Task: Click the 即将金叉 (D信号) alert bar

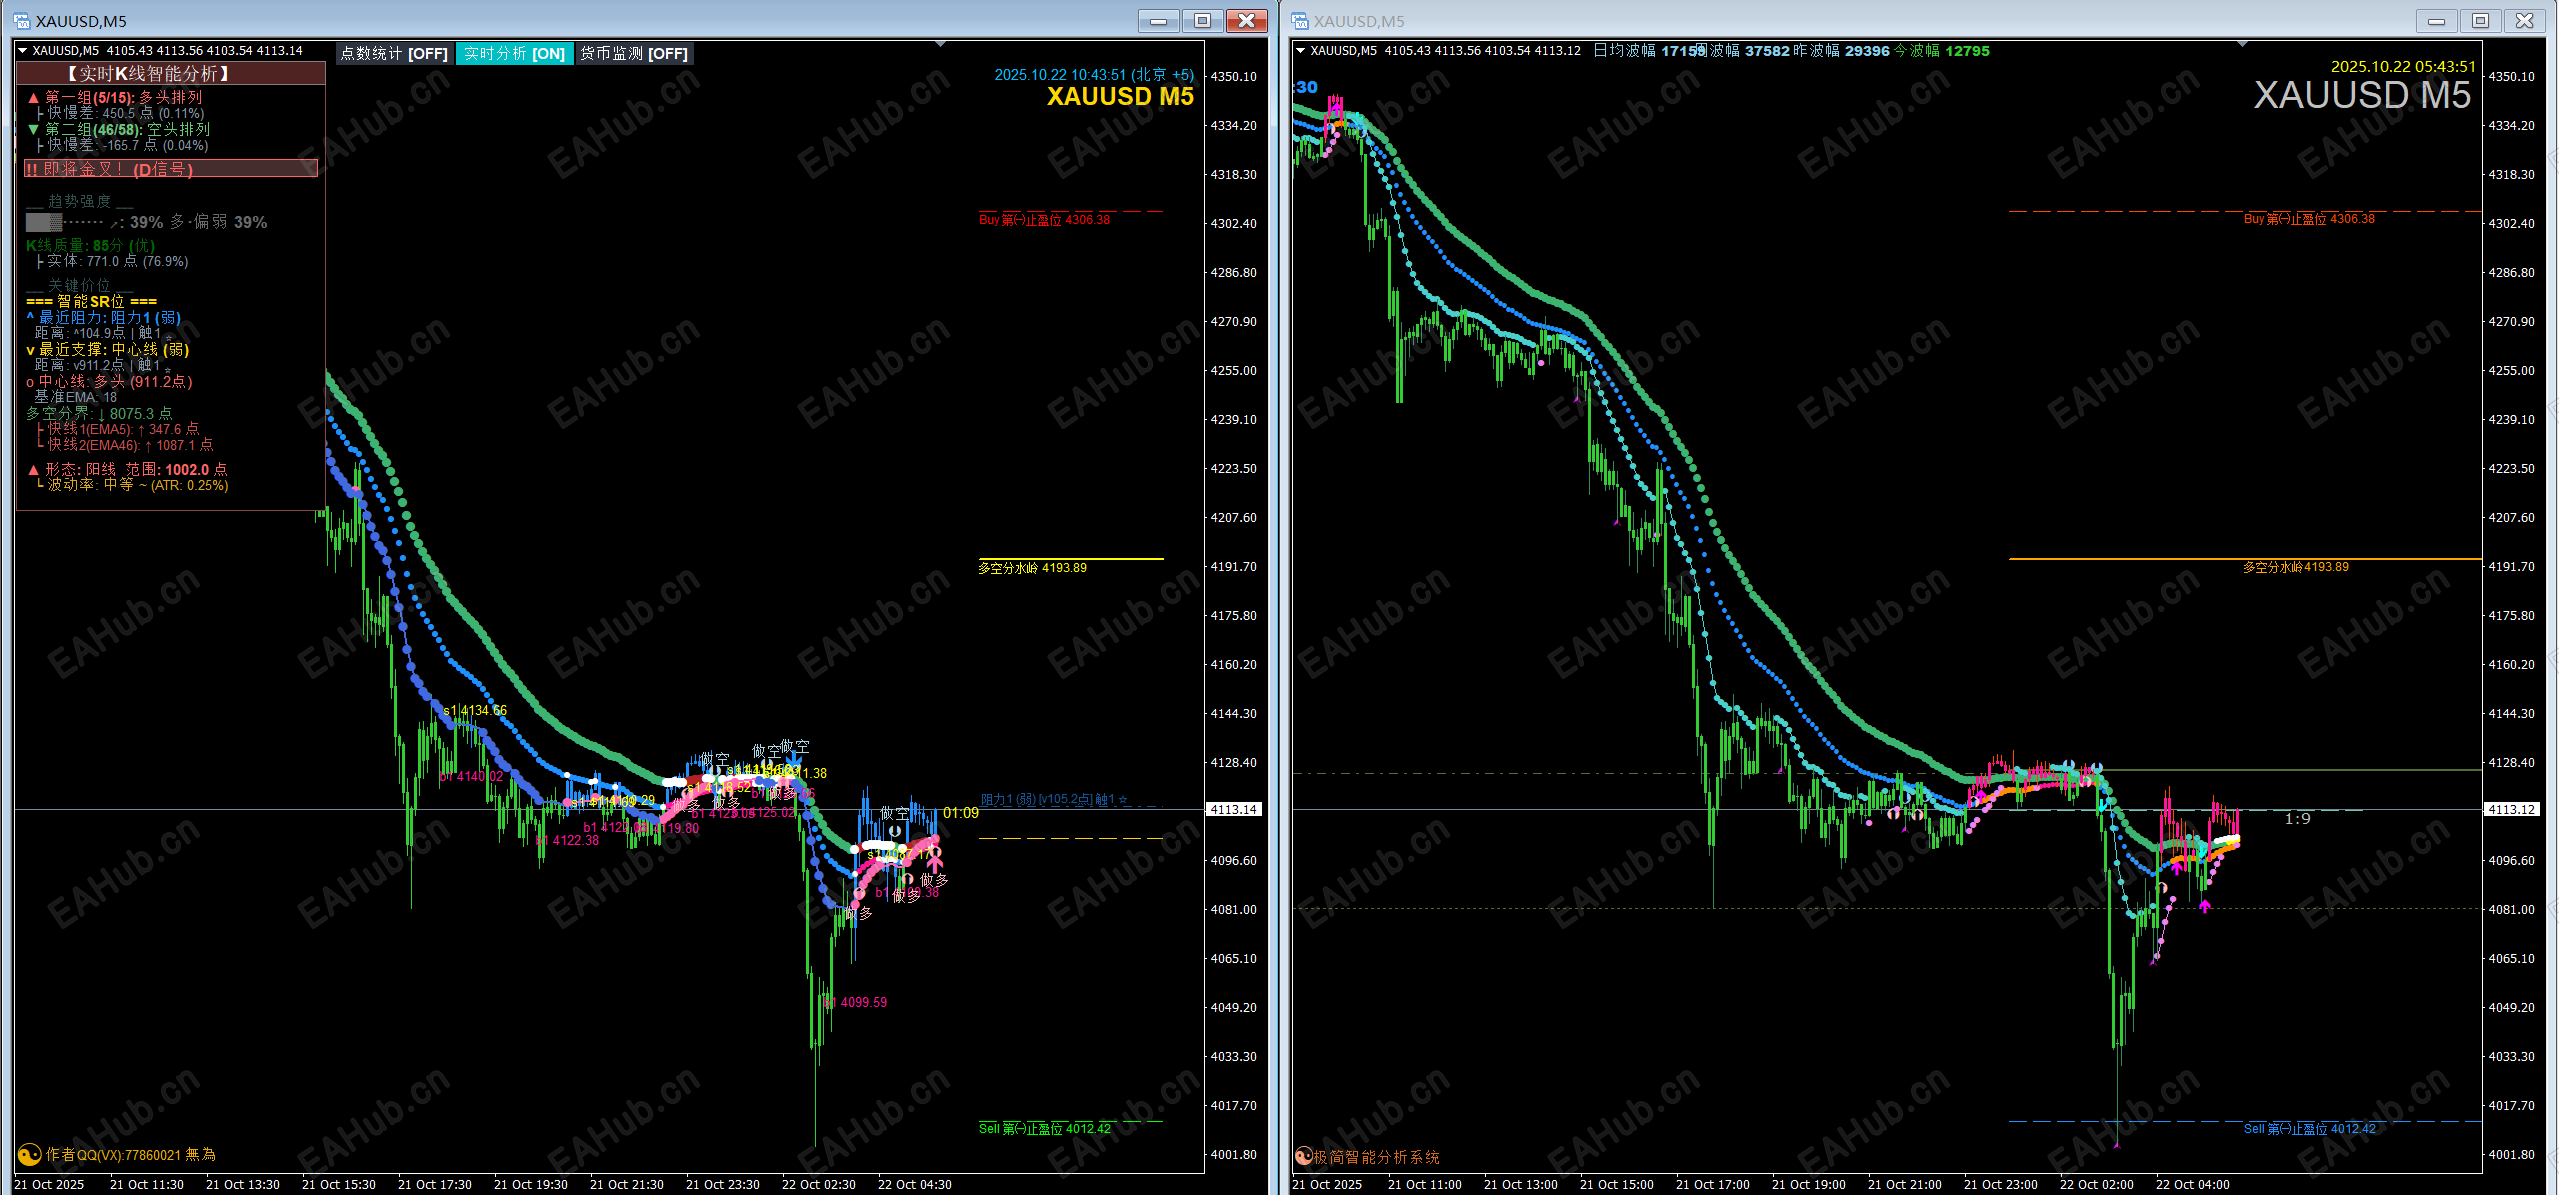Action: click(x=170, y=169)
